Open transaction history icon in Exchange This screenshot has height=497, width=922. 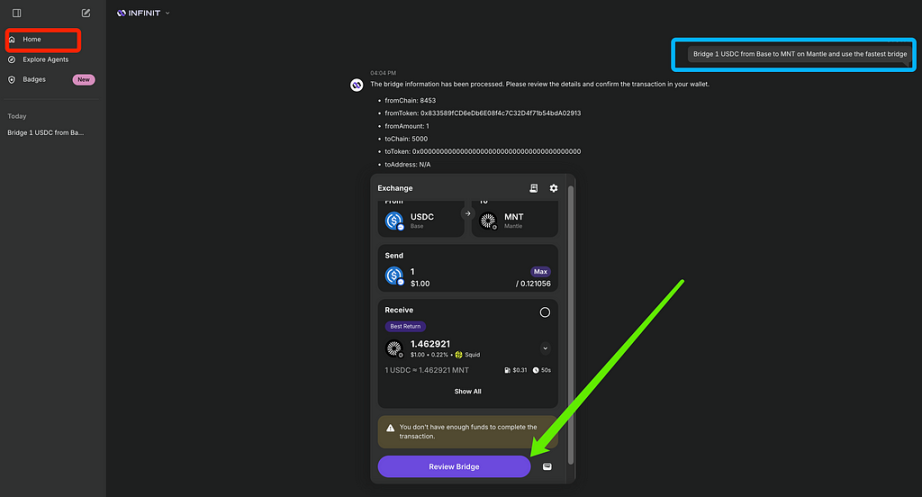click(x=533, y=188)
